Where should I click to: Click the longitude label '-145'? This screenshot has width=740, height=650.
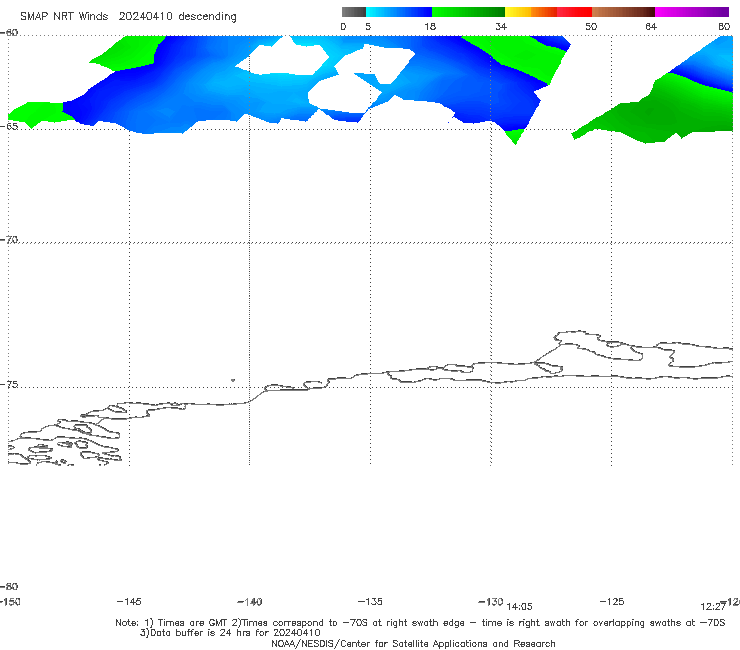(129, 602)
